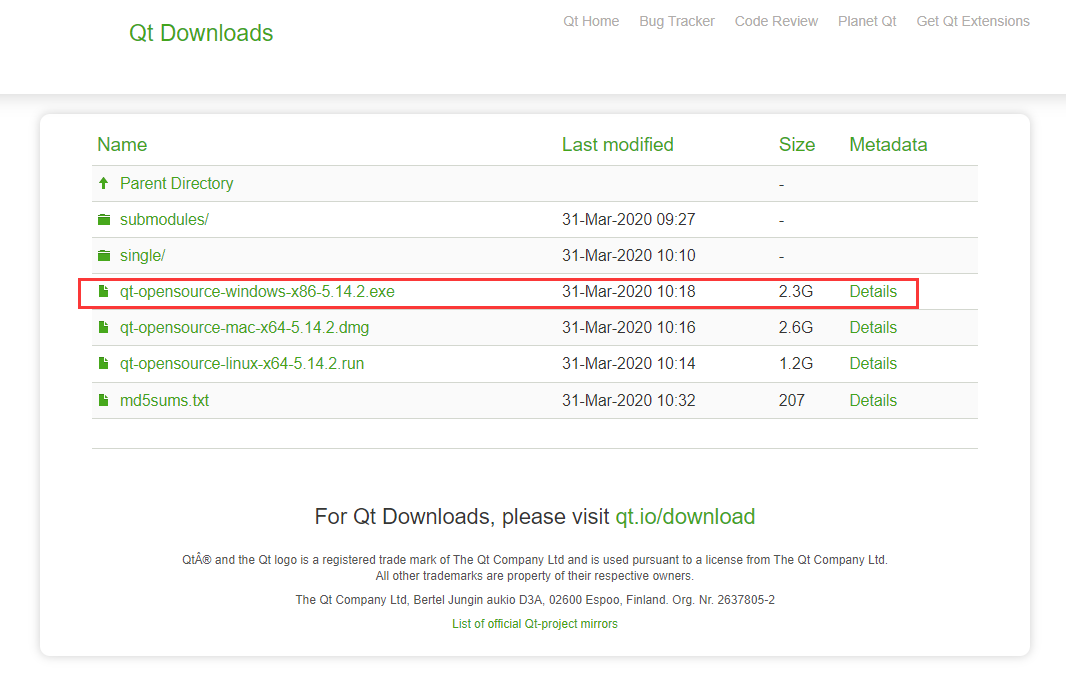Click the Qt Downloads page title
The width and height of the screenshot is (1066, 675).
(x=201, y=33)
